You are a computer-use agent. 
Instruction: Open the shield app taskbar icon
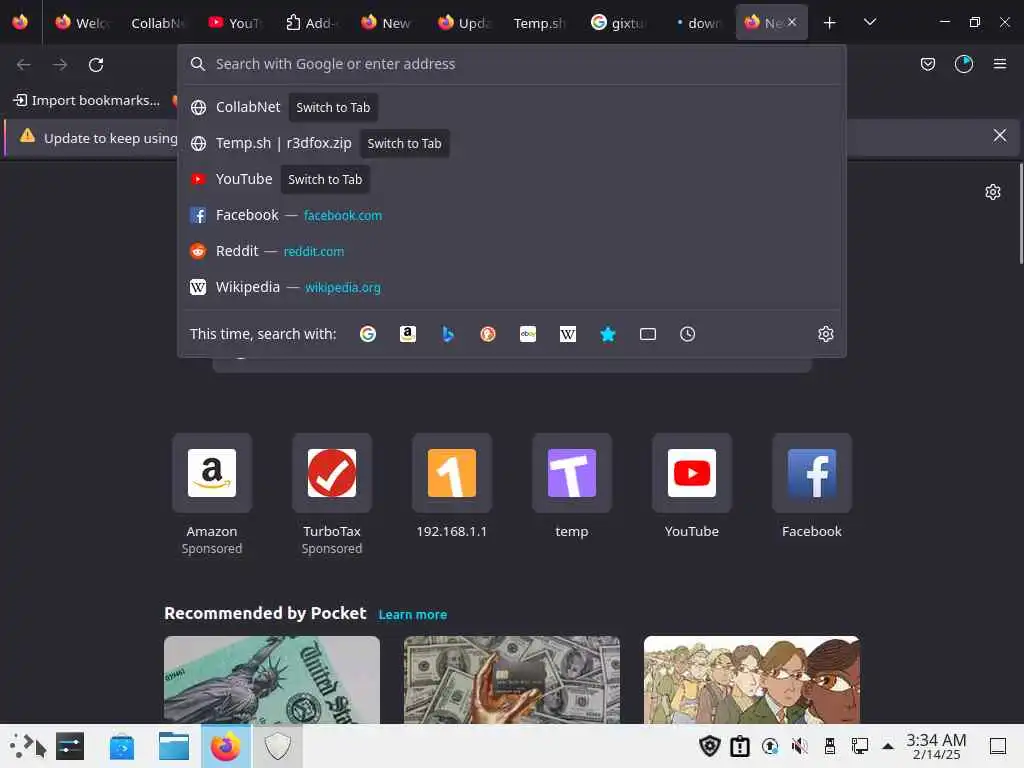pos(278,746)
